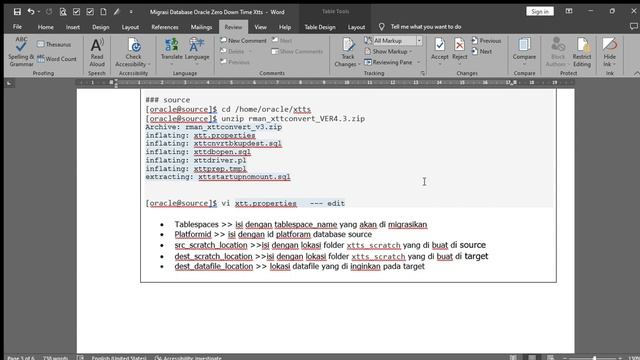Click the tab selector at ruler left

[10, 83]
